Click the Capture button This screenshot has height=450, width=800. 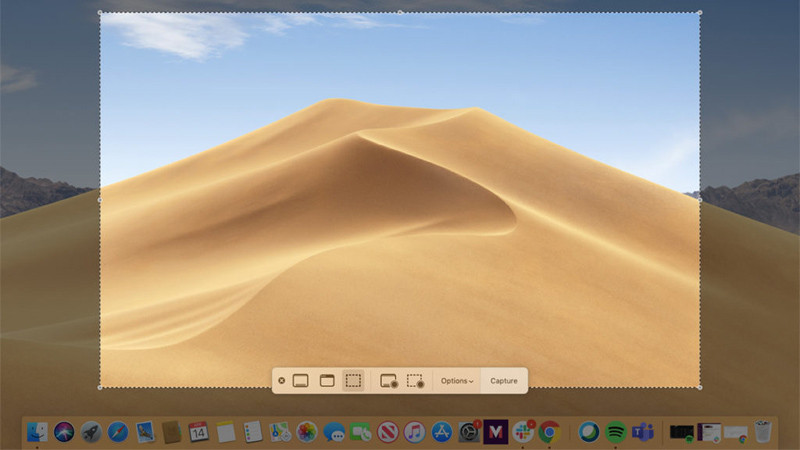coord(504,381)
